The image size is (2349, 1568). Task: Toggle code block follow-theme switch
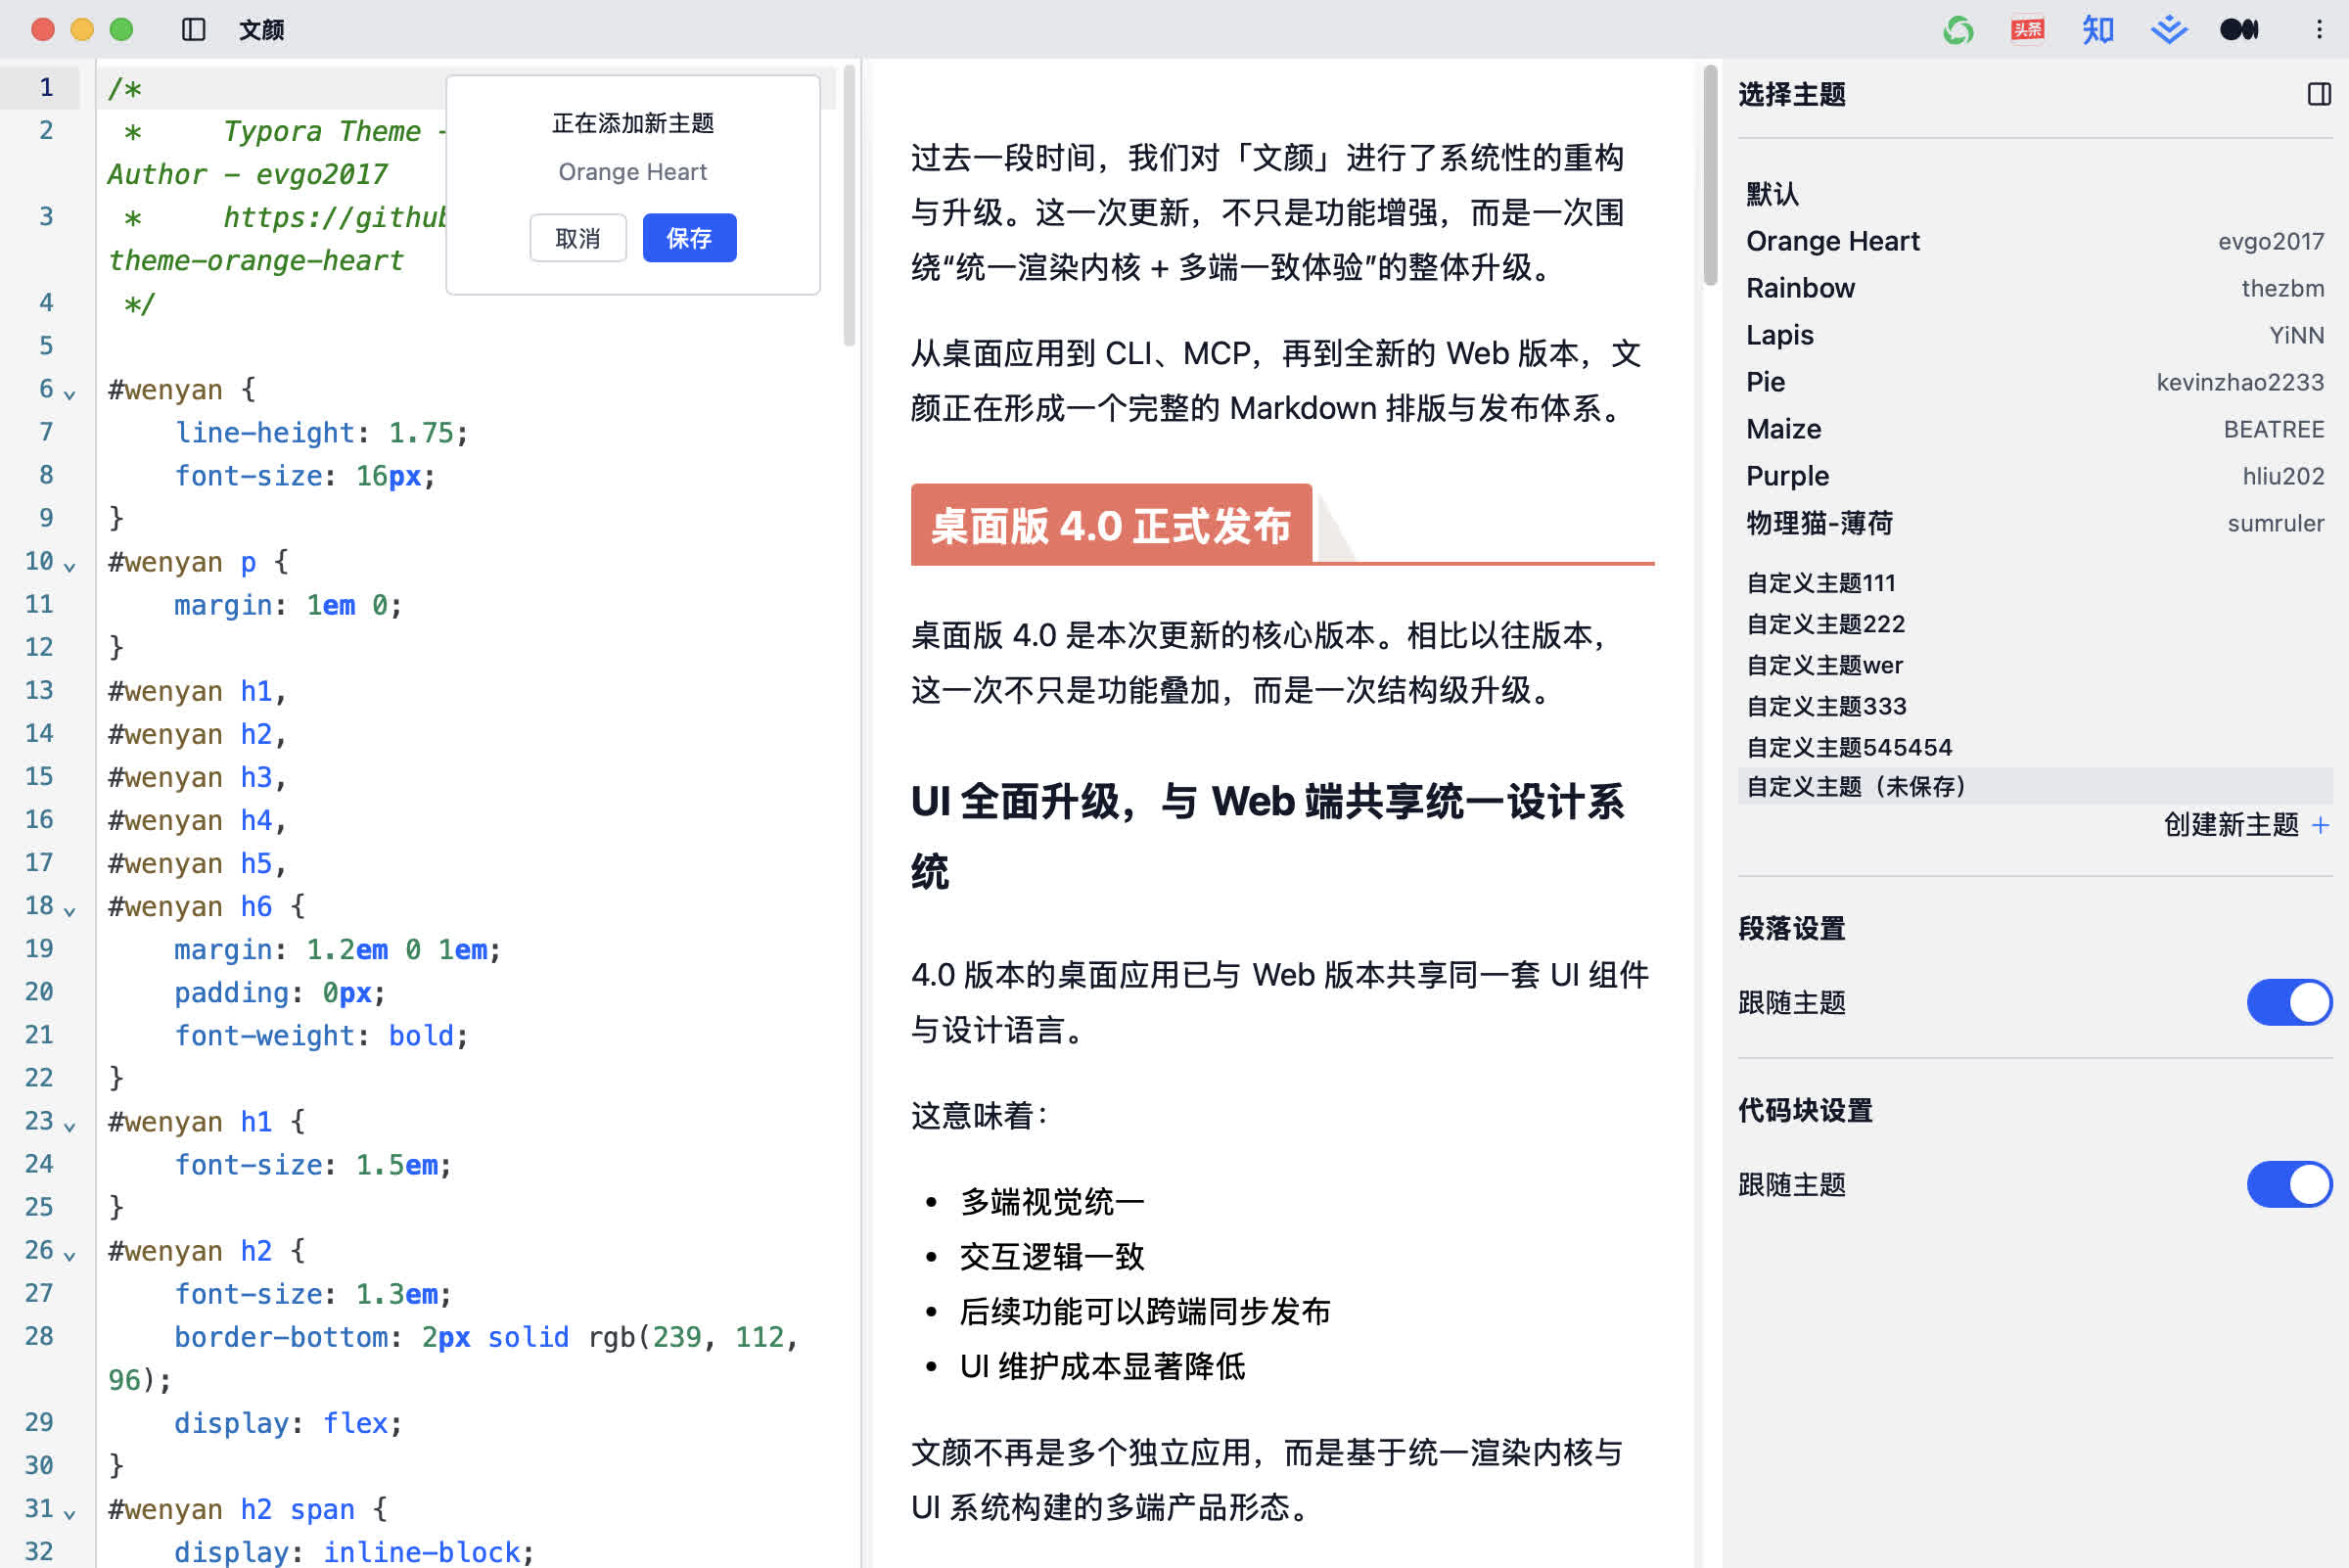pos(2288,1184)
